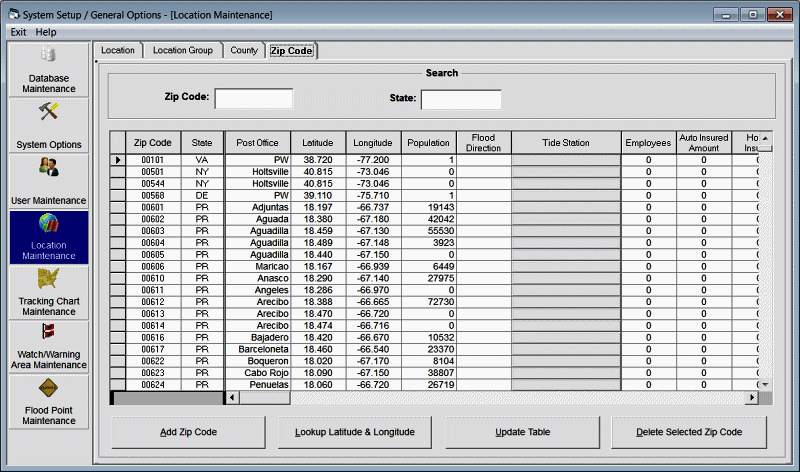
Task: Open Flood Point Maintenance in the sidebar
Action: point(48,402)
